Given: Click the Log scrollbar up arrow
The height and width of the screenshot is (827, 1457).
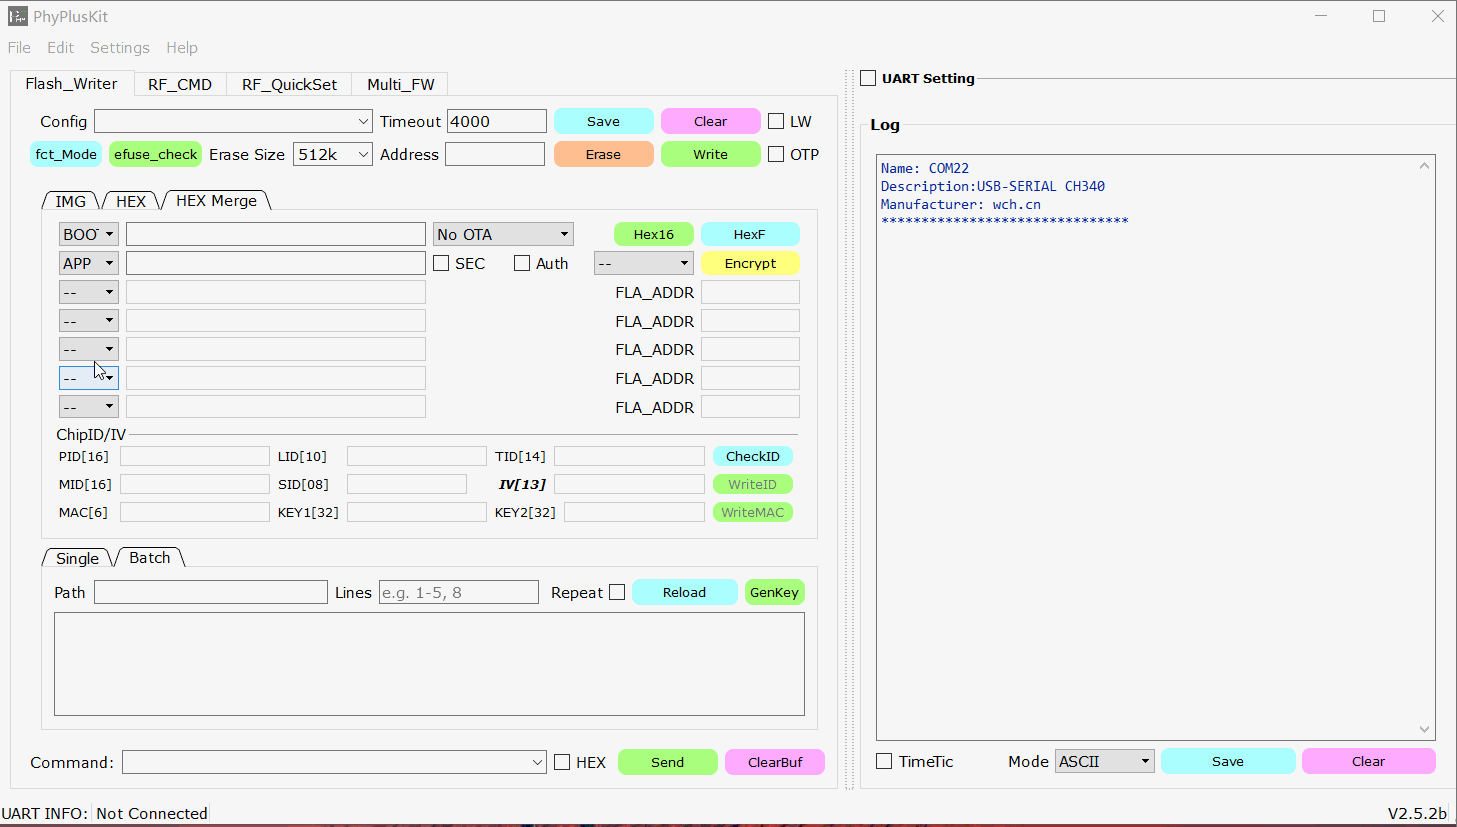Looking at the screenshot, I should (x=1424, y=165).
